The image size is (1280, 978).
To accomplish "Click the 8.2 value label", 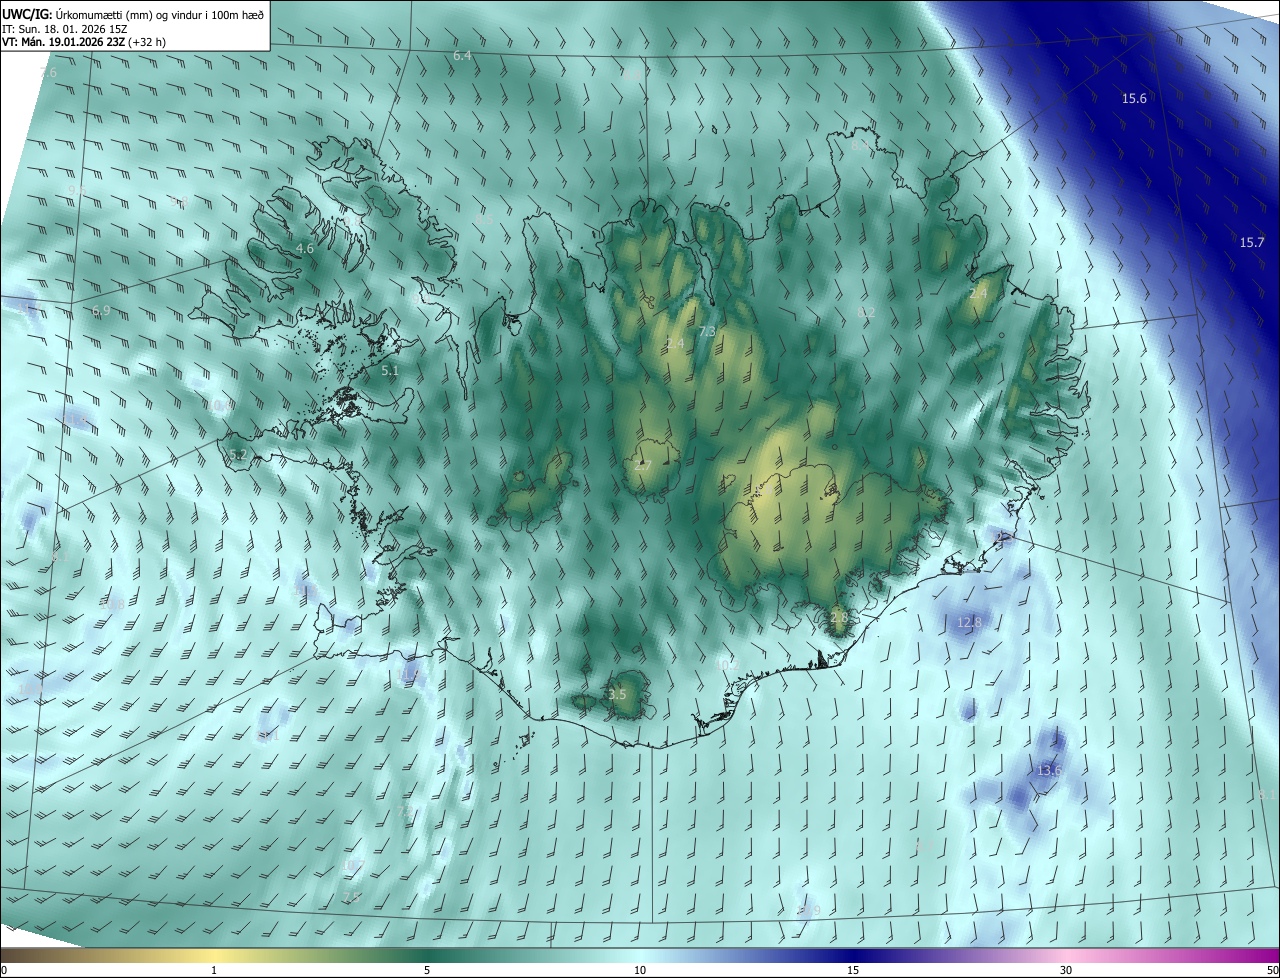I will pos(866,312).
